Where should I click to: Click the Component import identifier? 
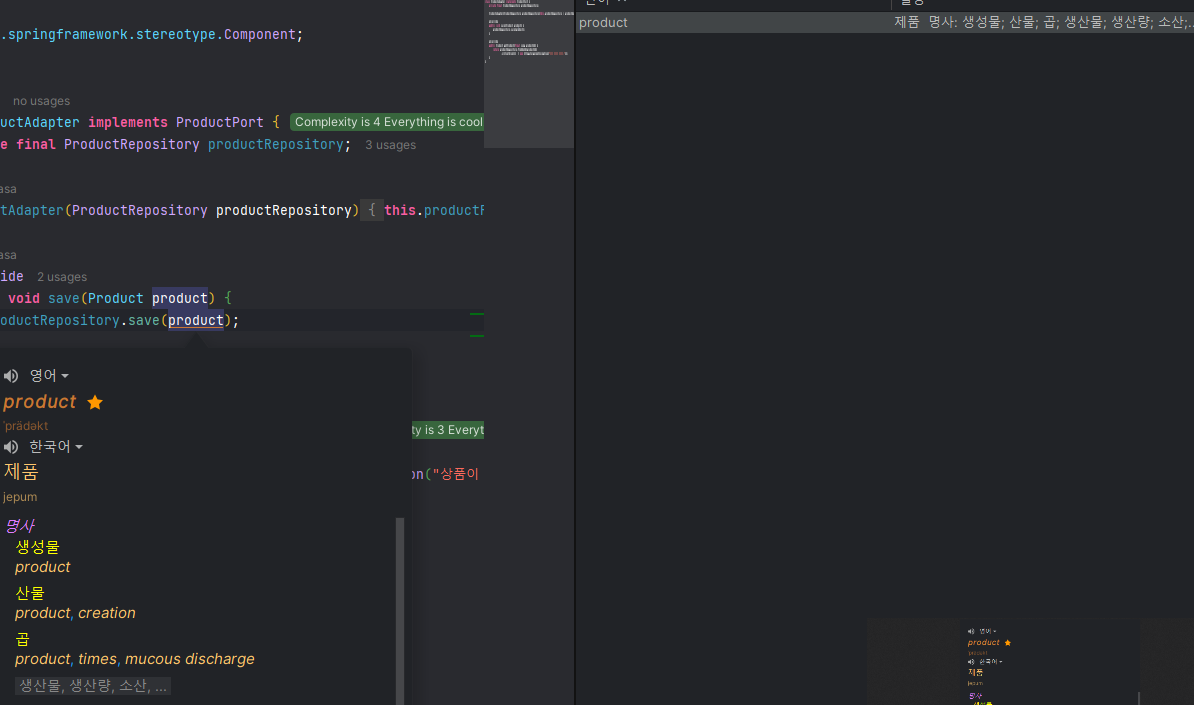(260, 34)
